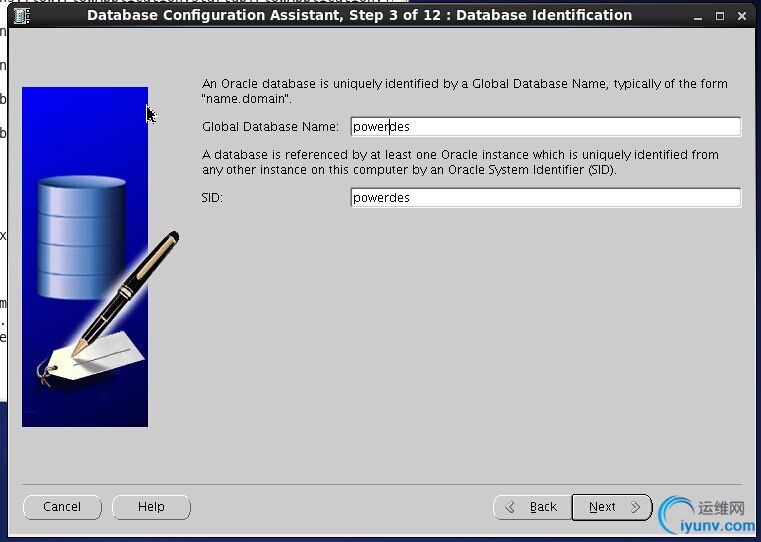Click the Global Database Name input field

click(546, 127)
